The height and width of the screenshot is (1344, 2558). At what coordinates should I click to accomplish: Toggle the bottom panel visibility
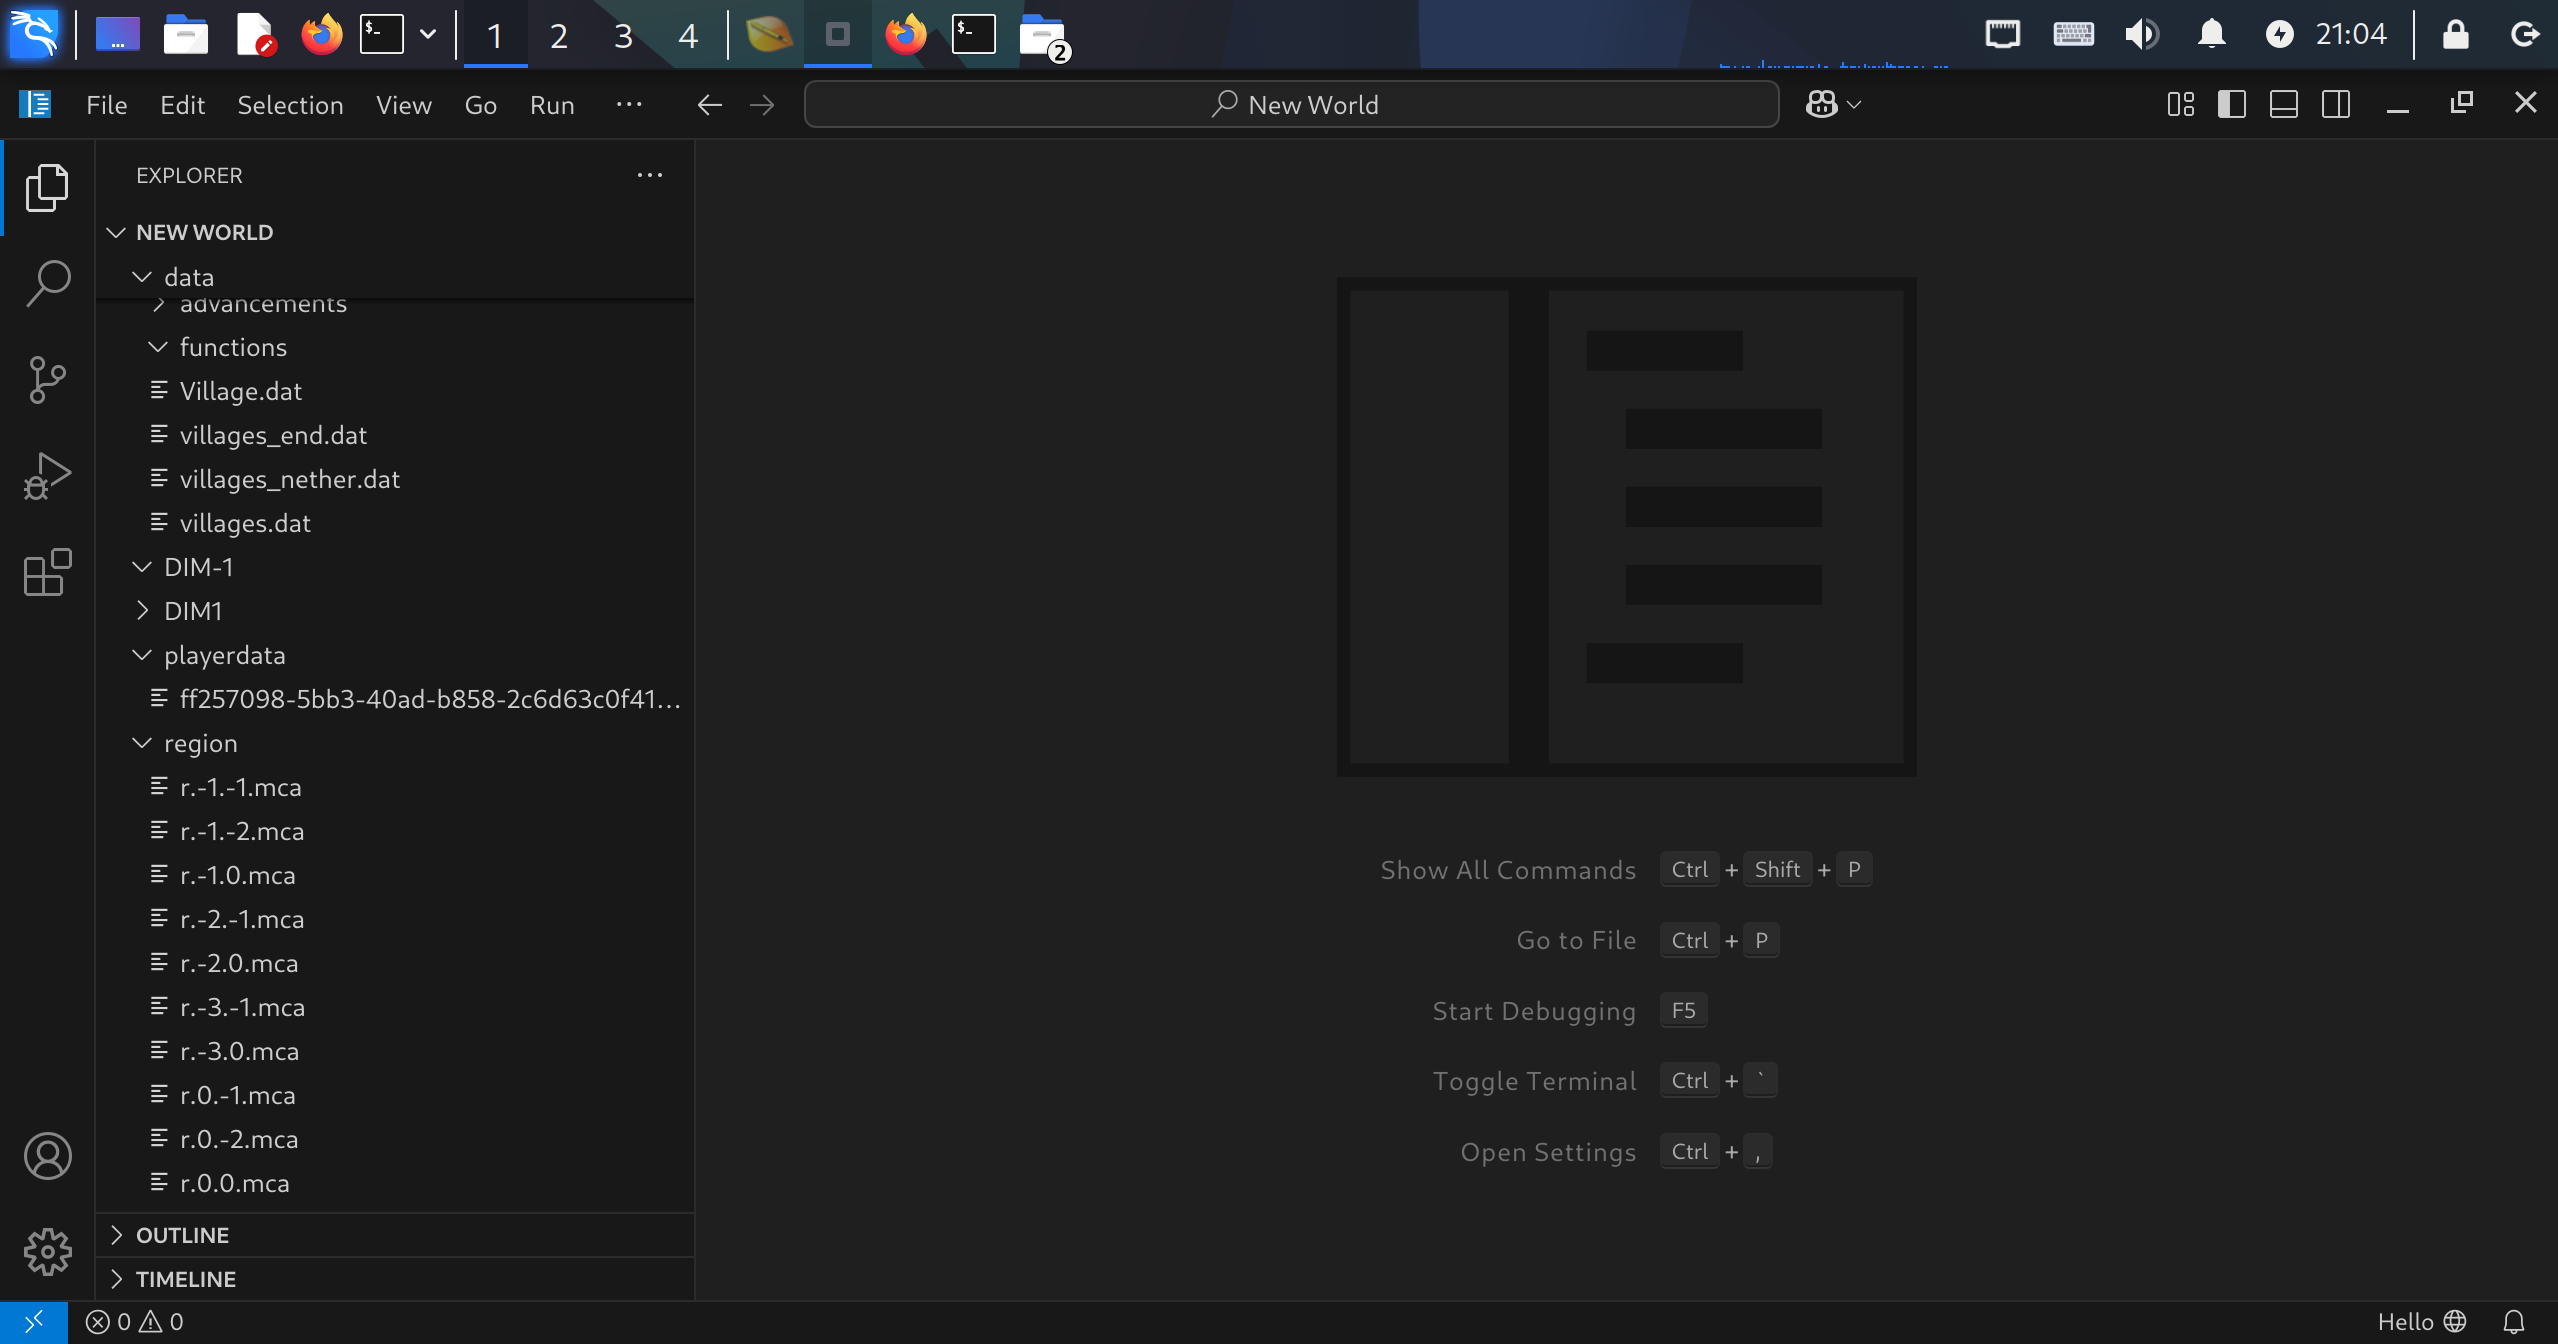[2283, 104]
